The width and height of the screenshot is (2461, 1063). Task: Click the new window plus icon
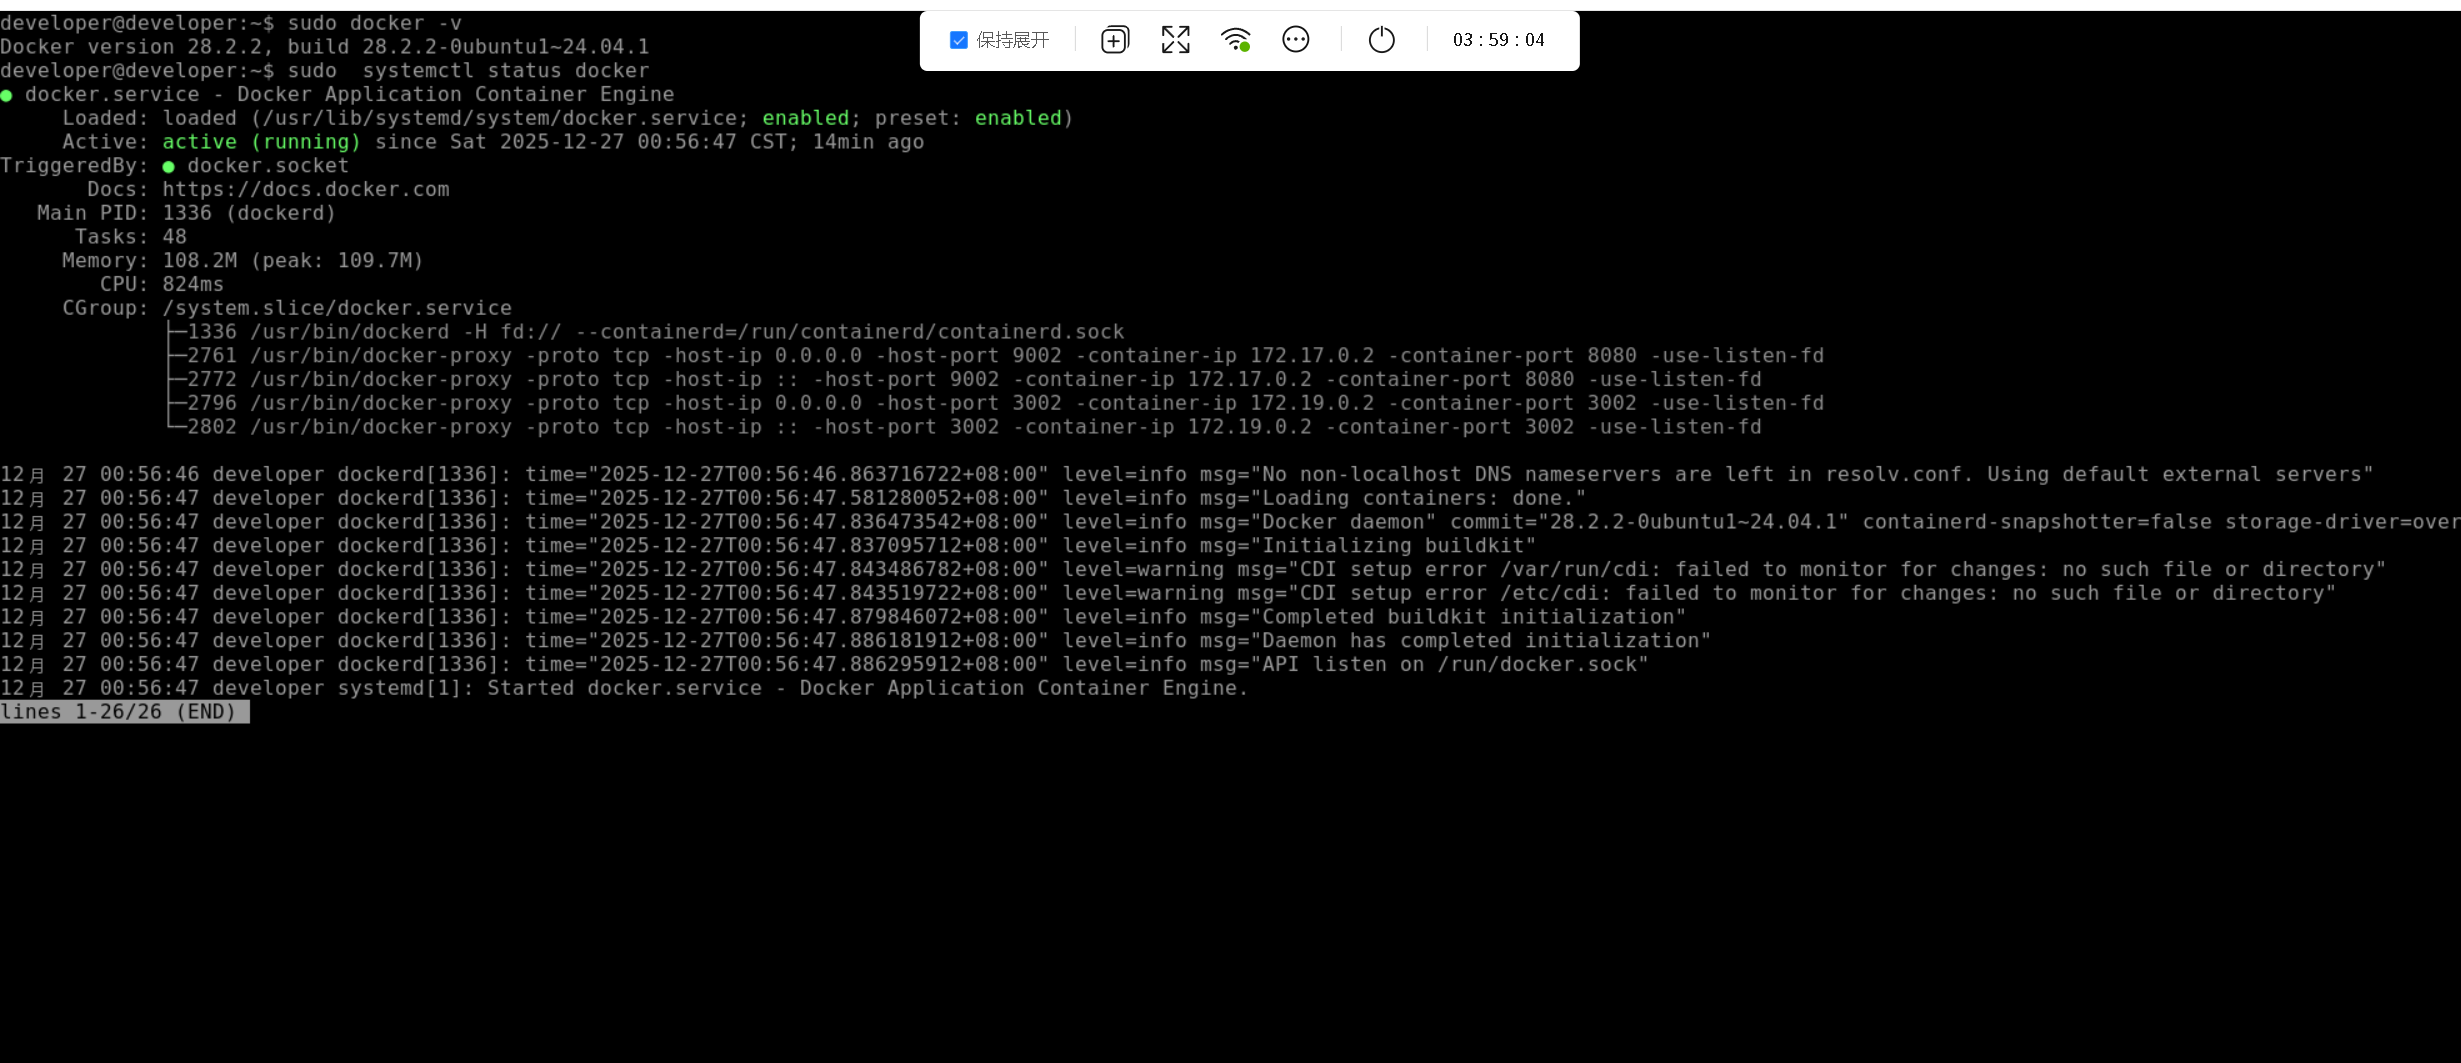coord(1115,40)
